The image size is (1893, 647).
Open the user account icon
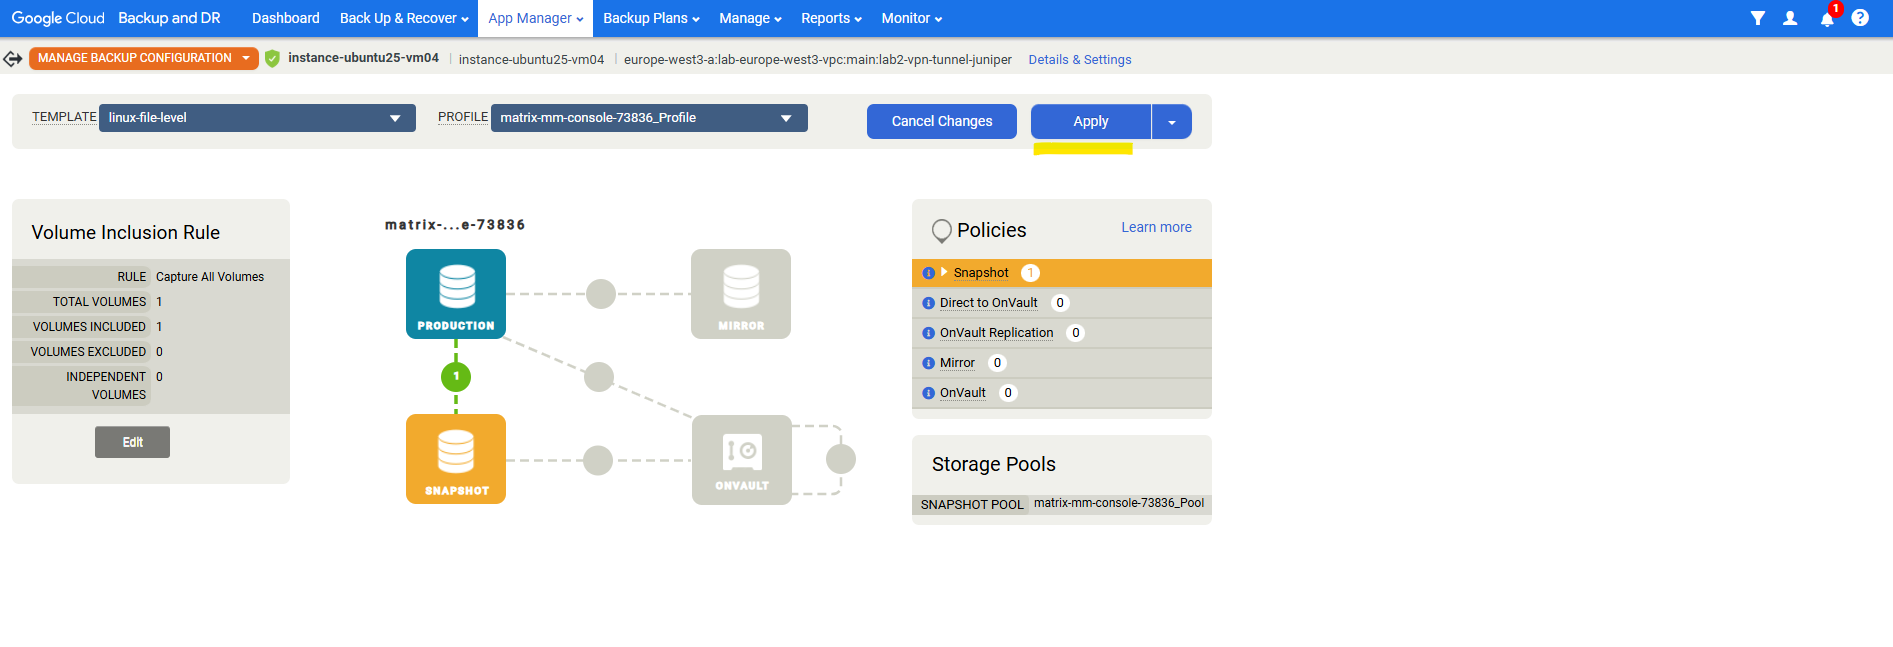click(1790, 18)
